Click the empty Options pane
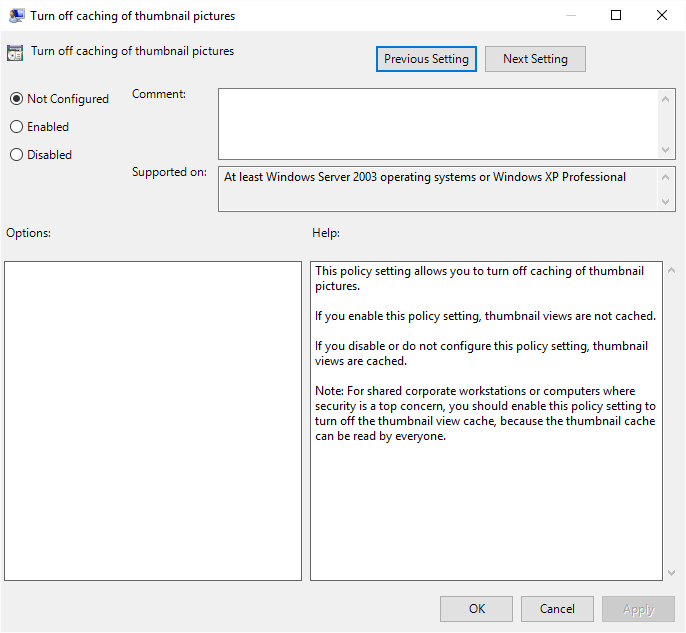 [153, 421]
